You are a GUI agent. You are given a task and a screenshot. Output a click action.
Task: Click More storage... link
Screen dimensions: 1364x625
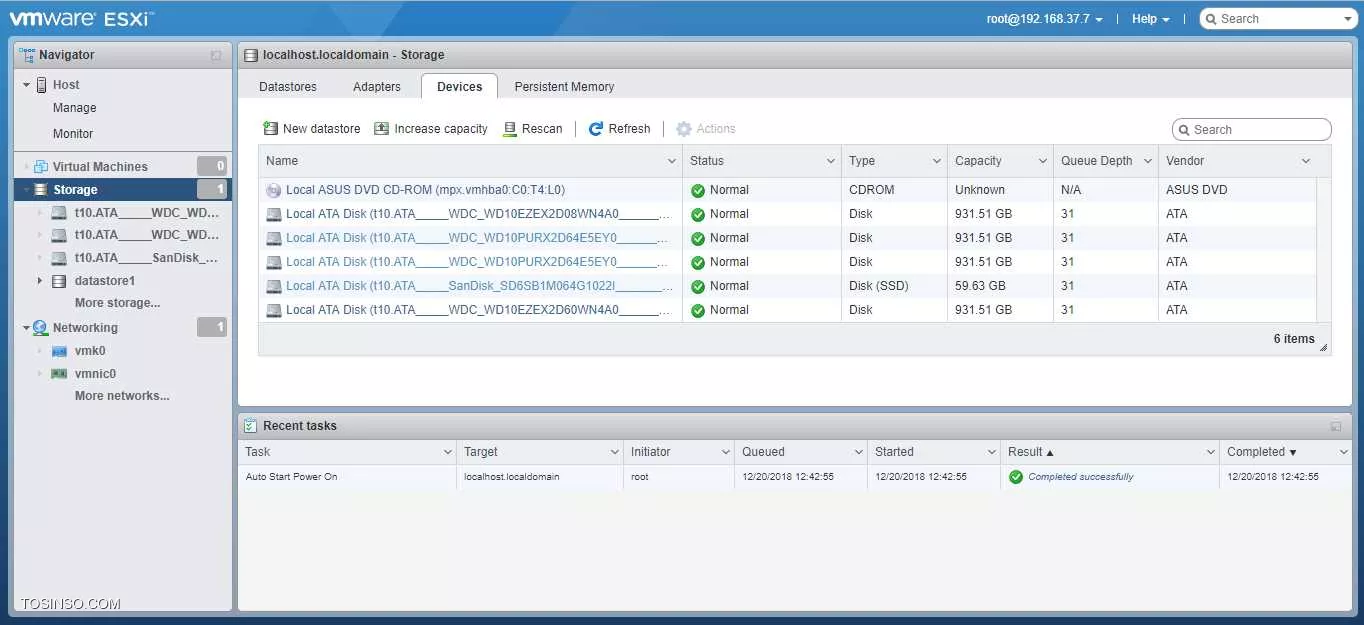point(118,303)
